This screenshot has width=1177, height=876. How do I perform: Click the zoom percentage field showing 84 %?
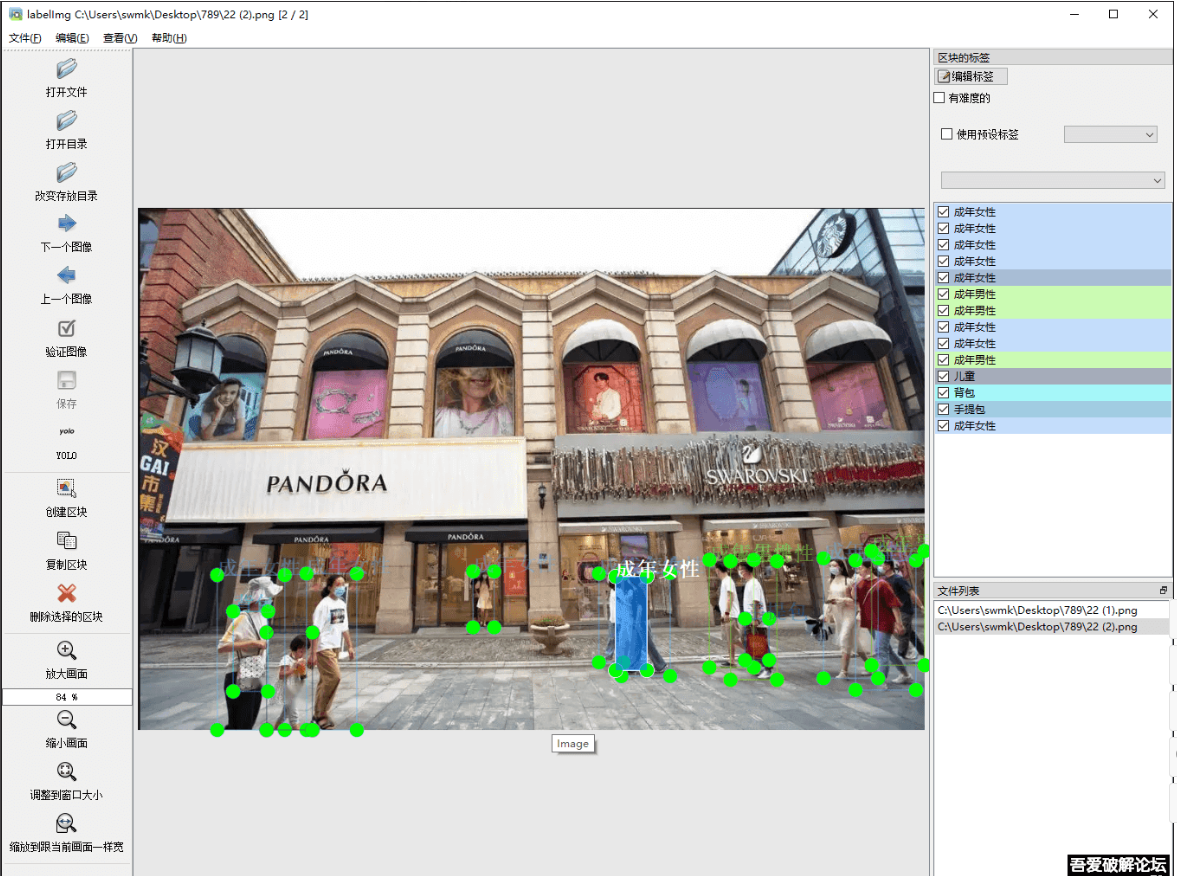pos(67,697)
